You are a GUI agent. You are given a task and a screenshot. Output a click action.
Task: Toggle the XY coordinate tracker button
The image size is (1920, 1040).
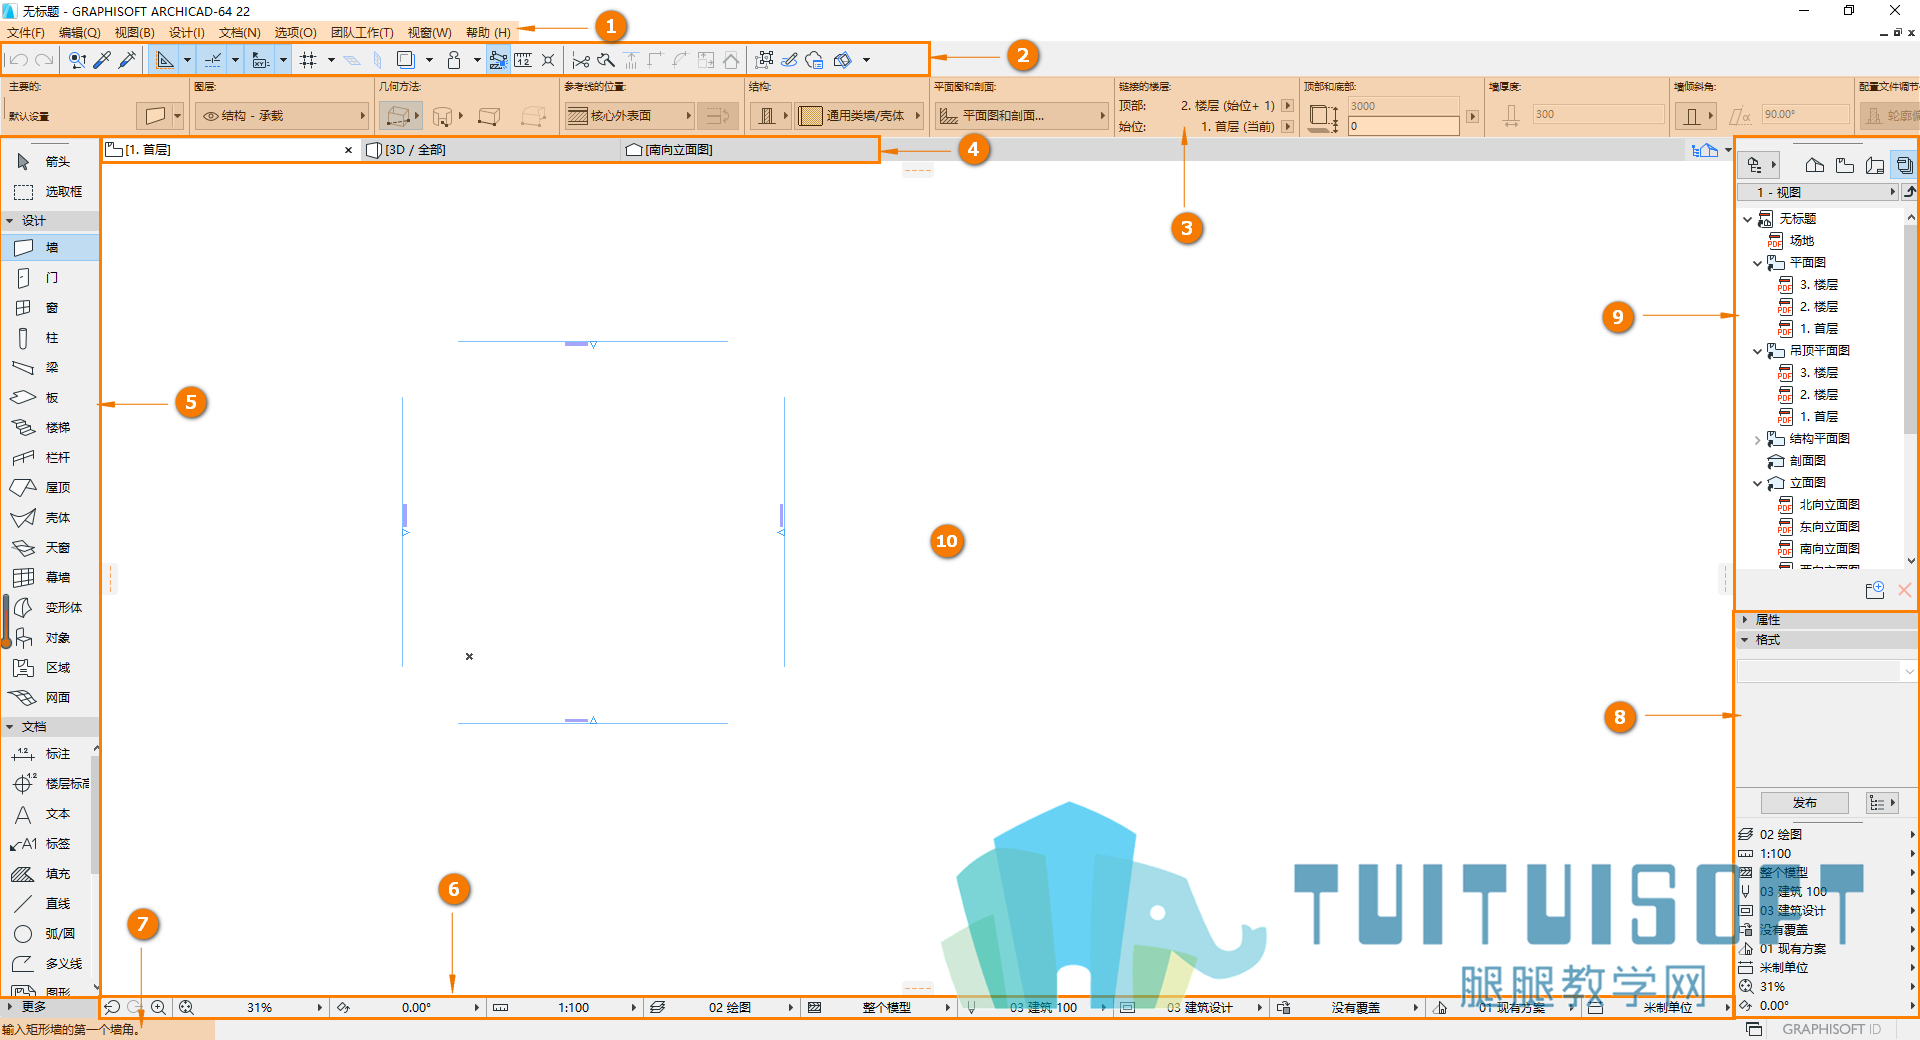(260, 60)
